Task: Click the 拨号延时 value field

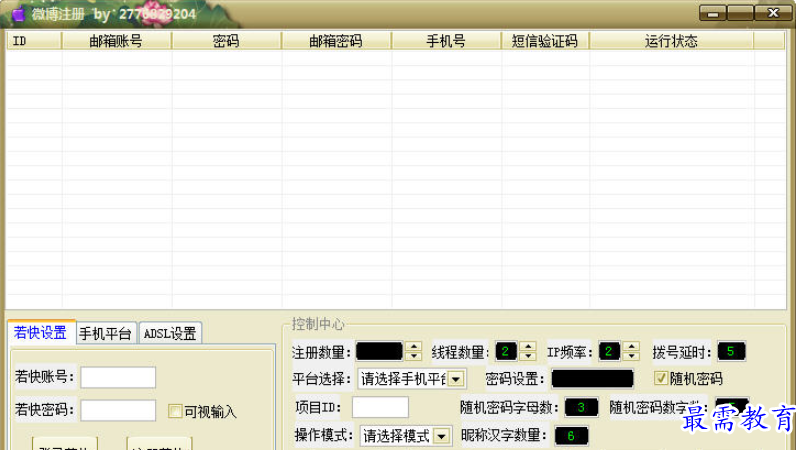Action: (x=731, y=352)
